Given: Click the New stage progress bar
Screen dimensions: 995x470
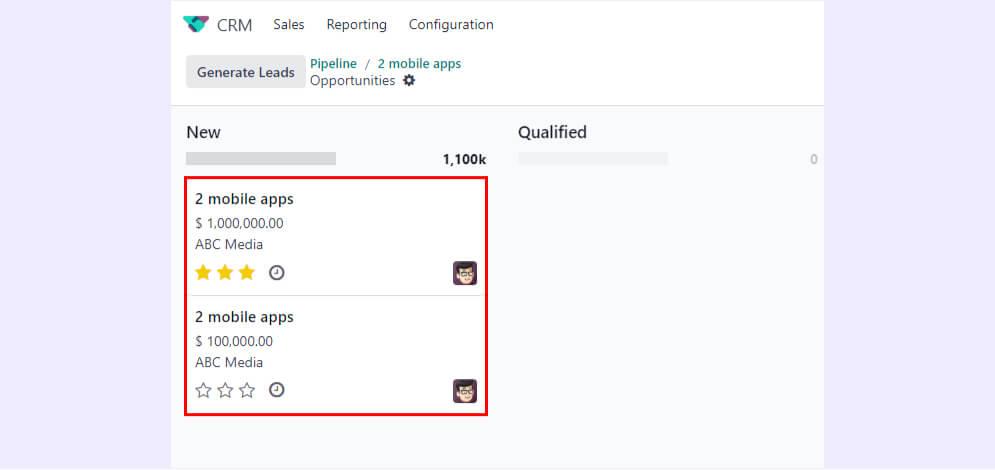Looking at the screenshot, I should pyautogui.click(x=261, y=158).
